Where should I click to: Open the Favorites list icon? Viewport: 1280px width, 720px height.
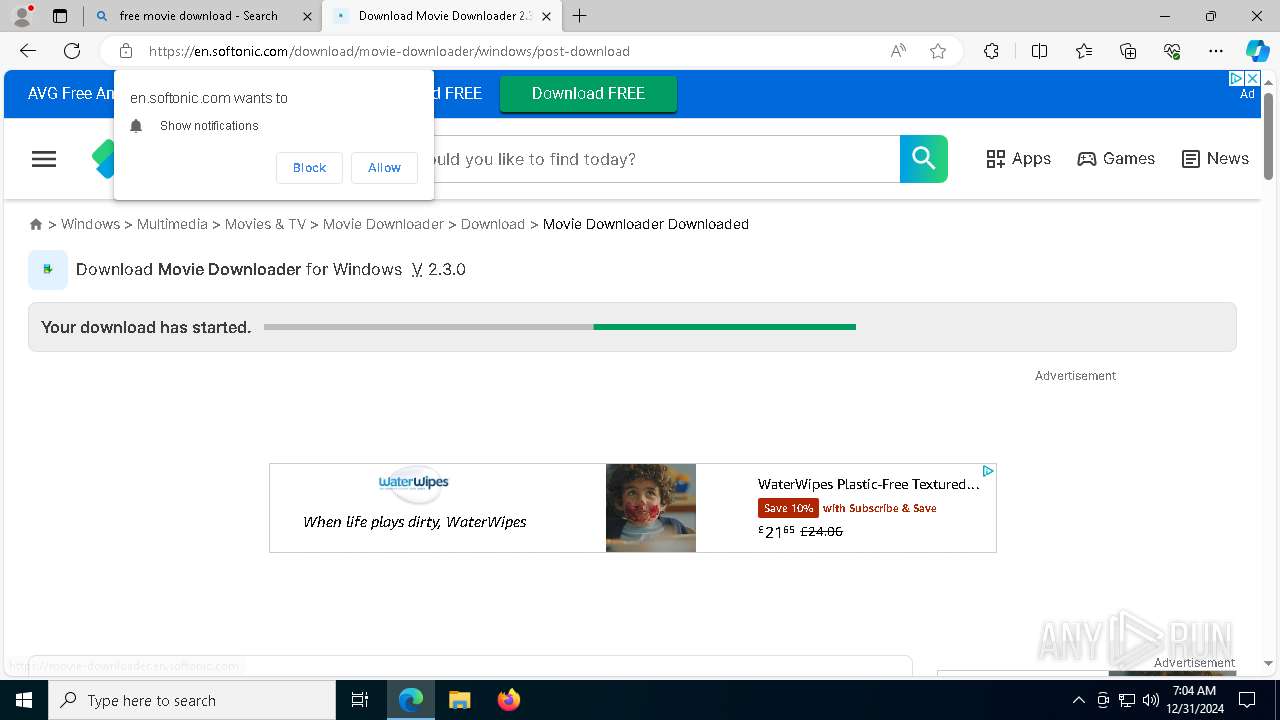[1084, 51]
